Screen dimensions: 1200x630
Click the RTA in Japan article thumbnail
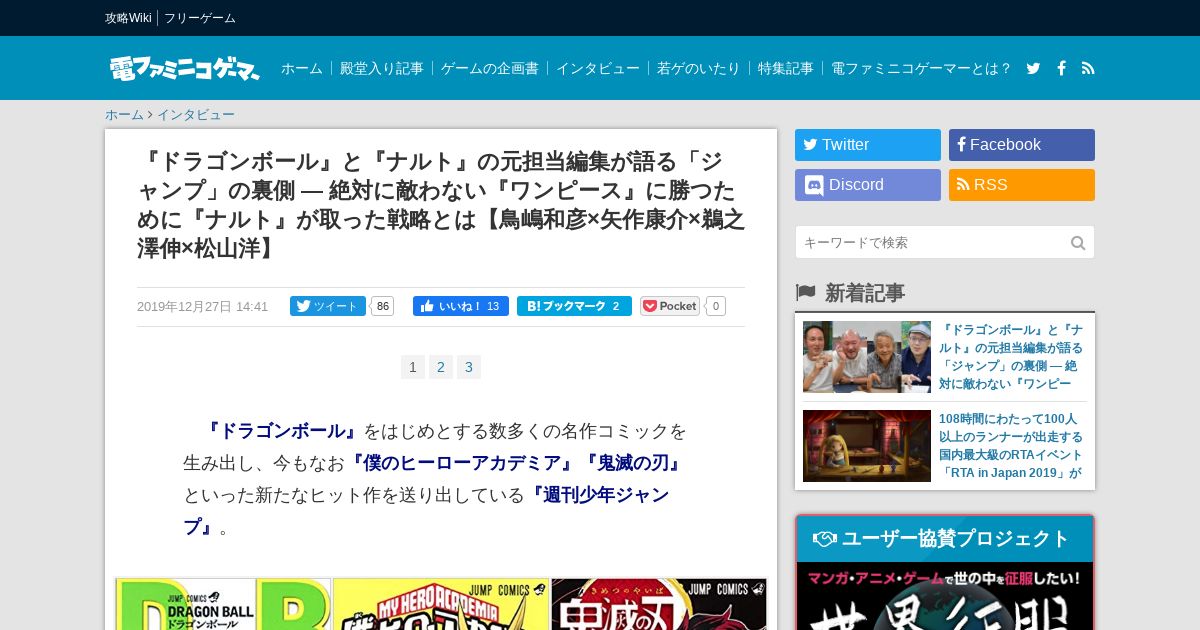pos(867,446)
